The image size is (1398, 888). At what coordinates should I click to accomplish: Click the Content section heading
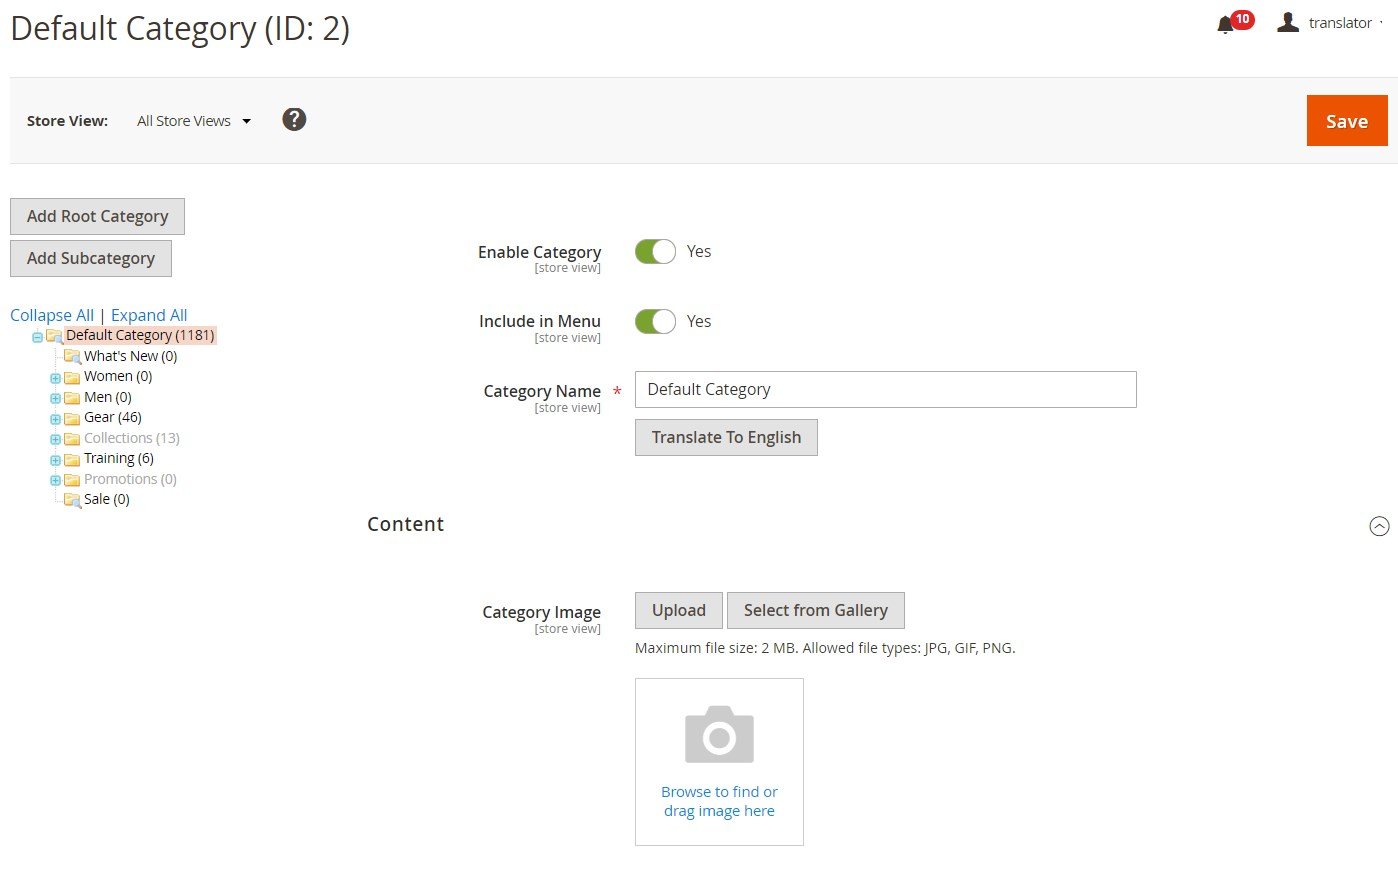tap(405, 524)
